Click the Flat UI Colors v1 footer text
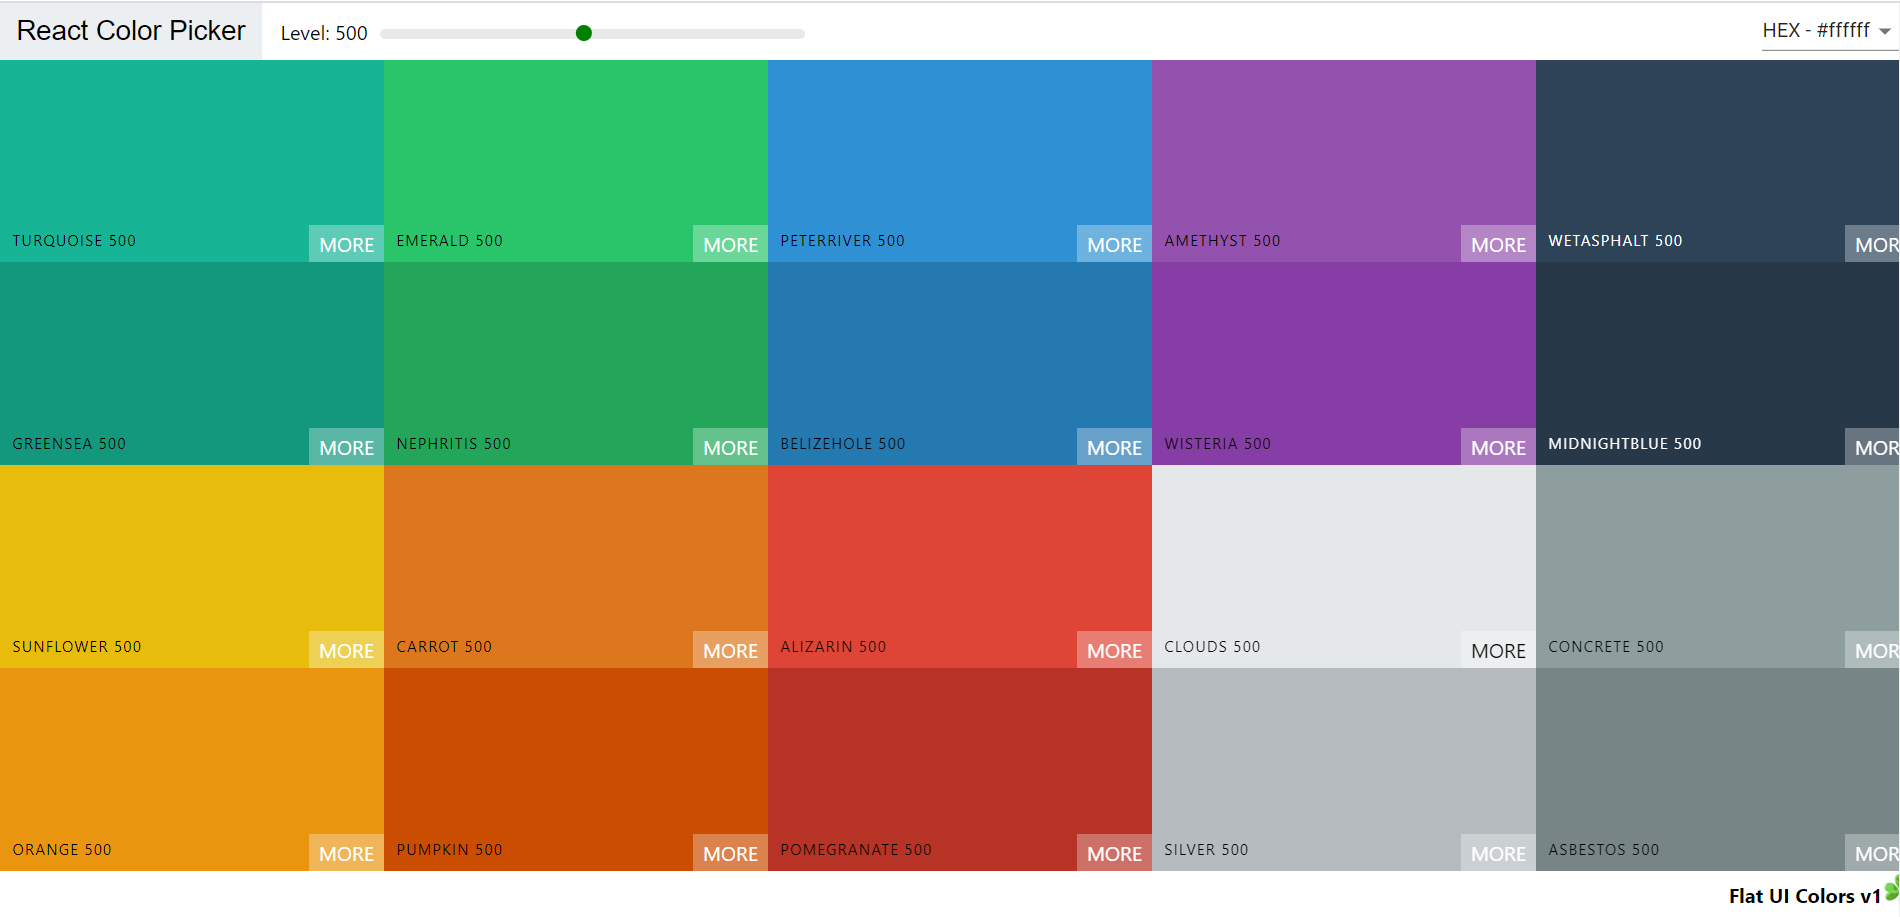The height and width of the screenshot is (917, 1900). (1805, 896)
